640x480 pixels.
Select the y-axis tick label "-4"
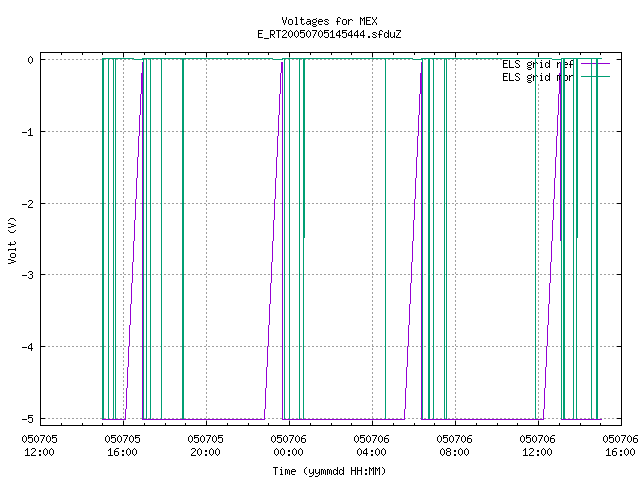coord(27,347)
